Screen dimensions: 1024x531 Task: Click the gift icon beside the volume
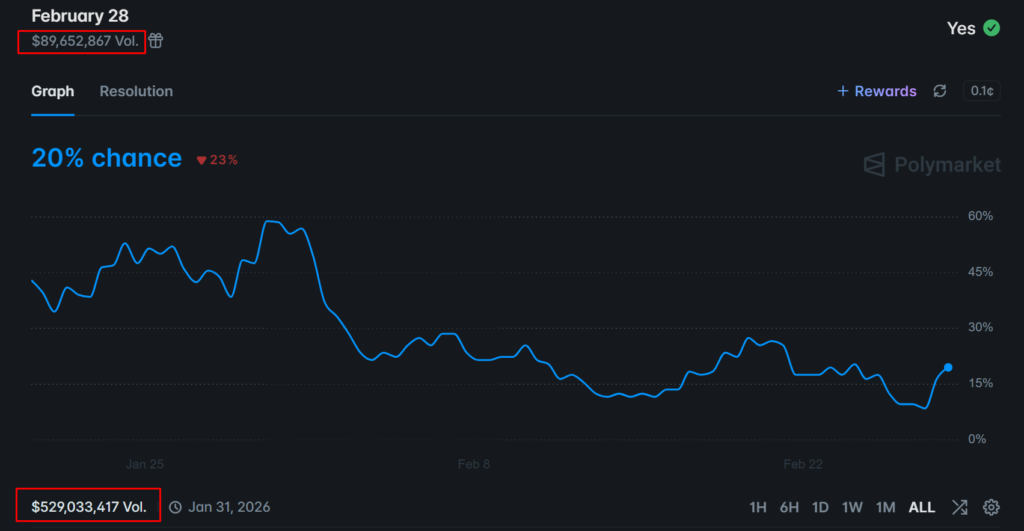(156, 41)
